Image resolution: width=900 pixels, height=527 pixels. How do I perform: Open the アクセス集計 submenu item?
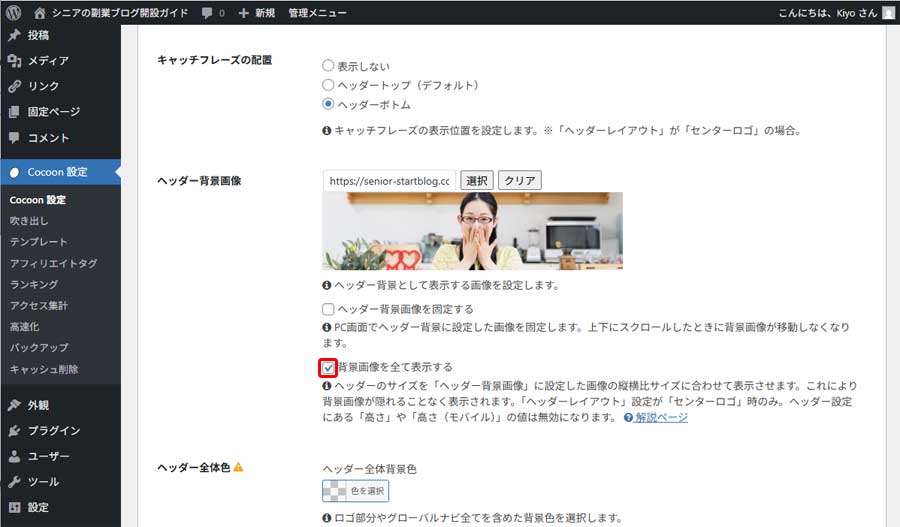38,305
